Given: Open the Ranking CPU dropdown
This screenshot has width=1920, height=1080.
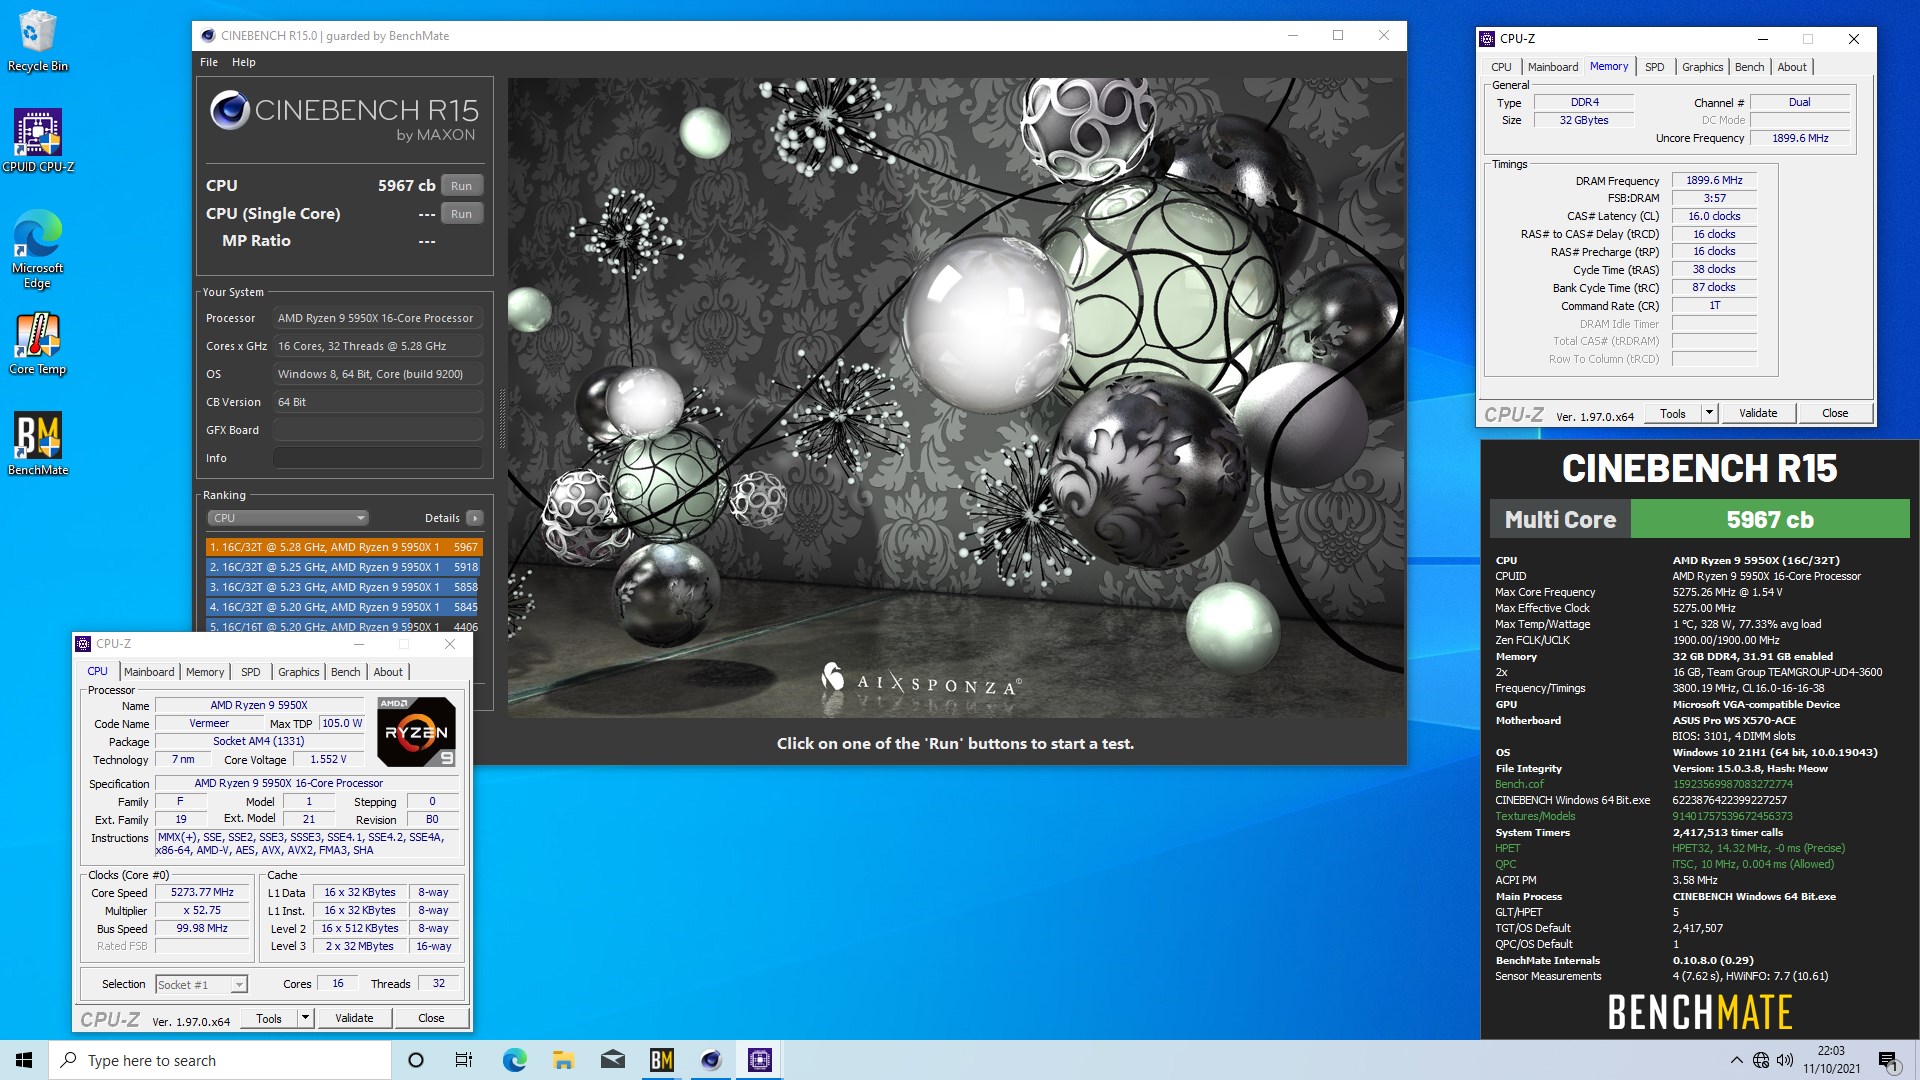Looking at the screenshot, I should pos(288,518).
